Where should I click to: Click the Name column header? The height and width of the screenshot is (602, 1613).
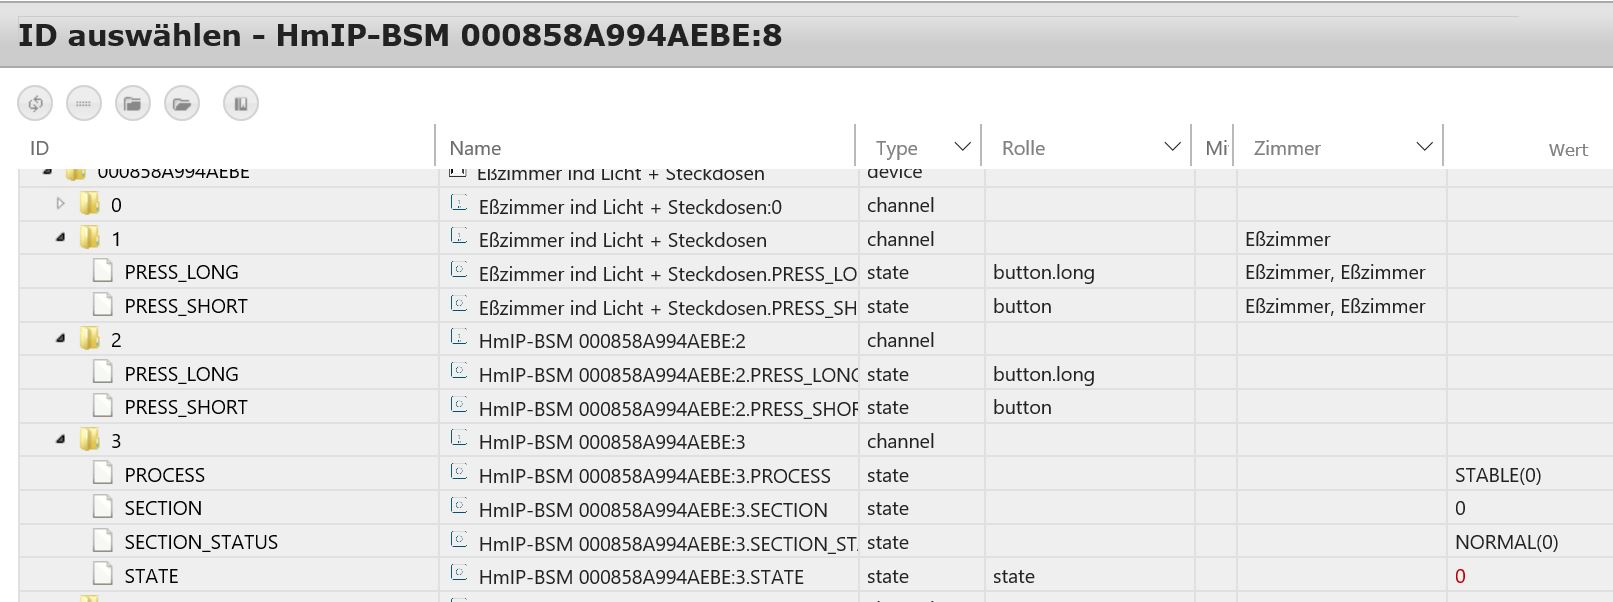tap(475, 148)
